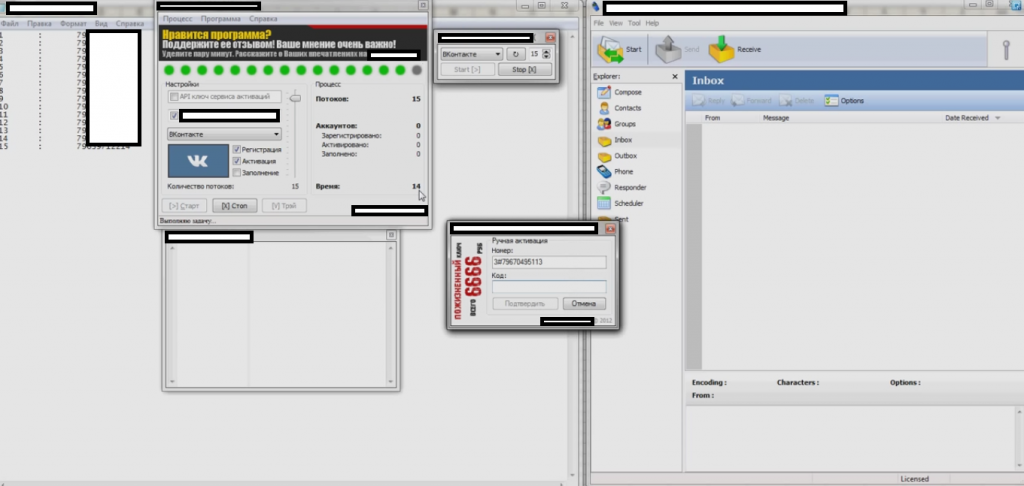The image size is (1024, 486).
Task: Click the key icon at toolbar right
Action: pyautogui.click(x=1007, y=50)
